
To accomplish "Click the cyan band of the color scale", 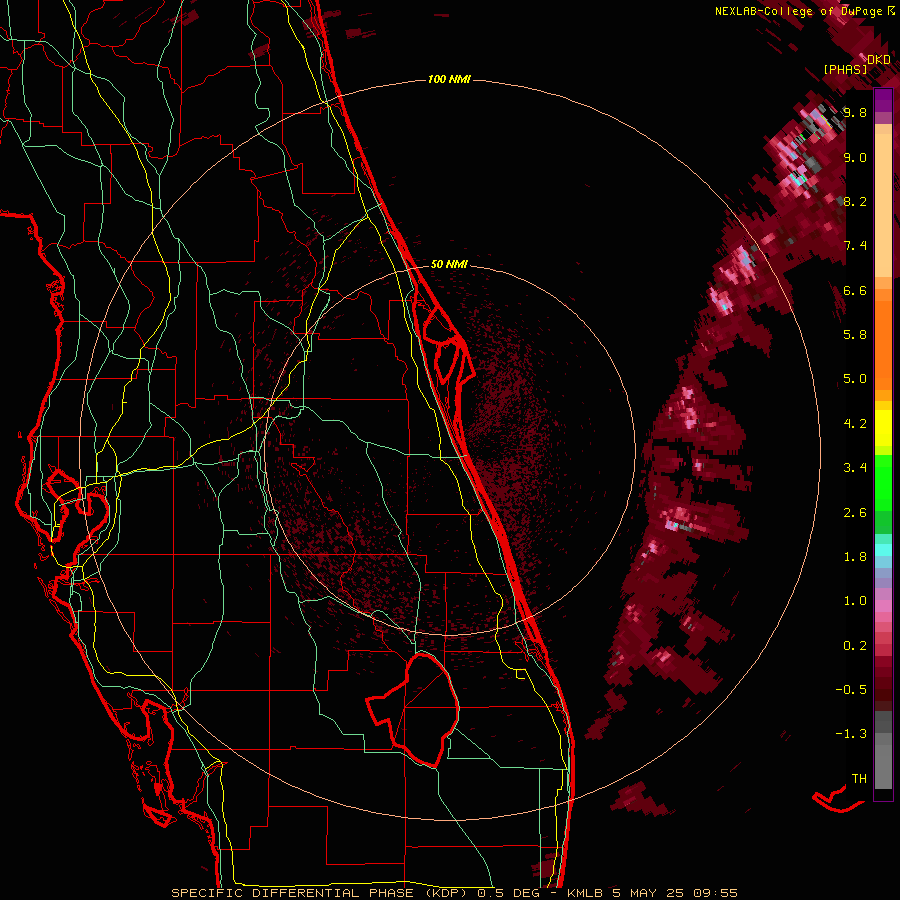I will click(x=883, y=550).
